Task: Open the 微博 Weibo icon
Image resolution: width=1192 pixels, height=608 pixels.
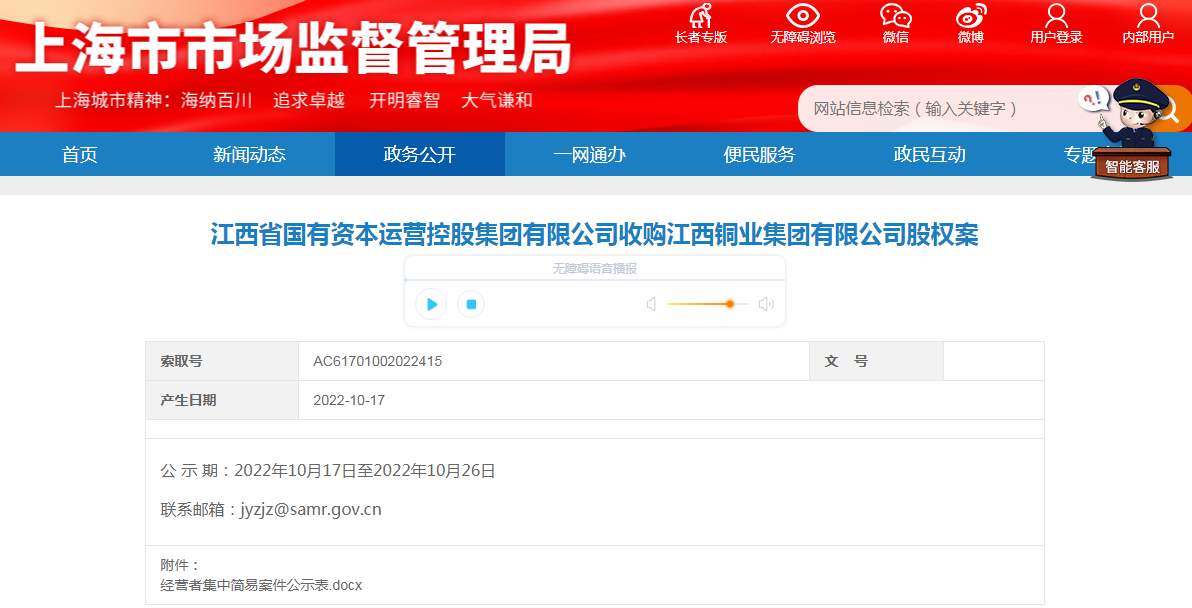Action: click(971, 15)
